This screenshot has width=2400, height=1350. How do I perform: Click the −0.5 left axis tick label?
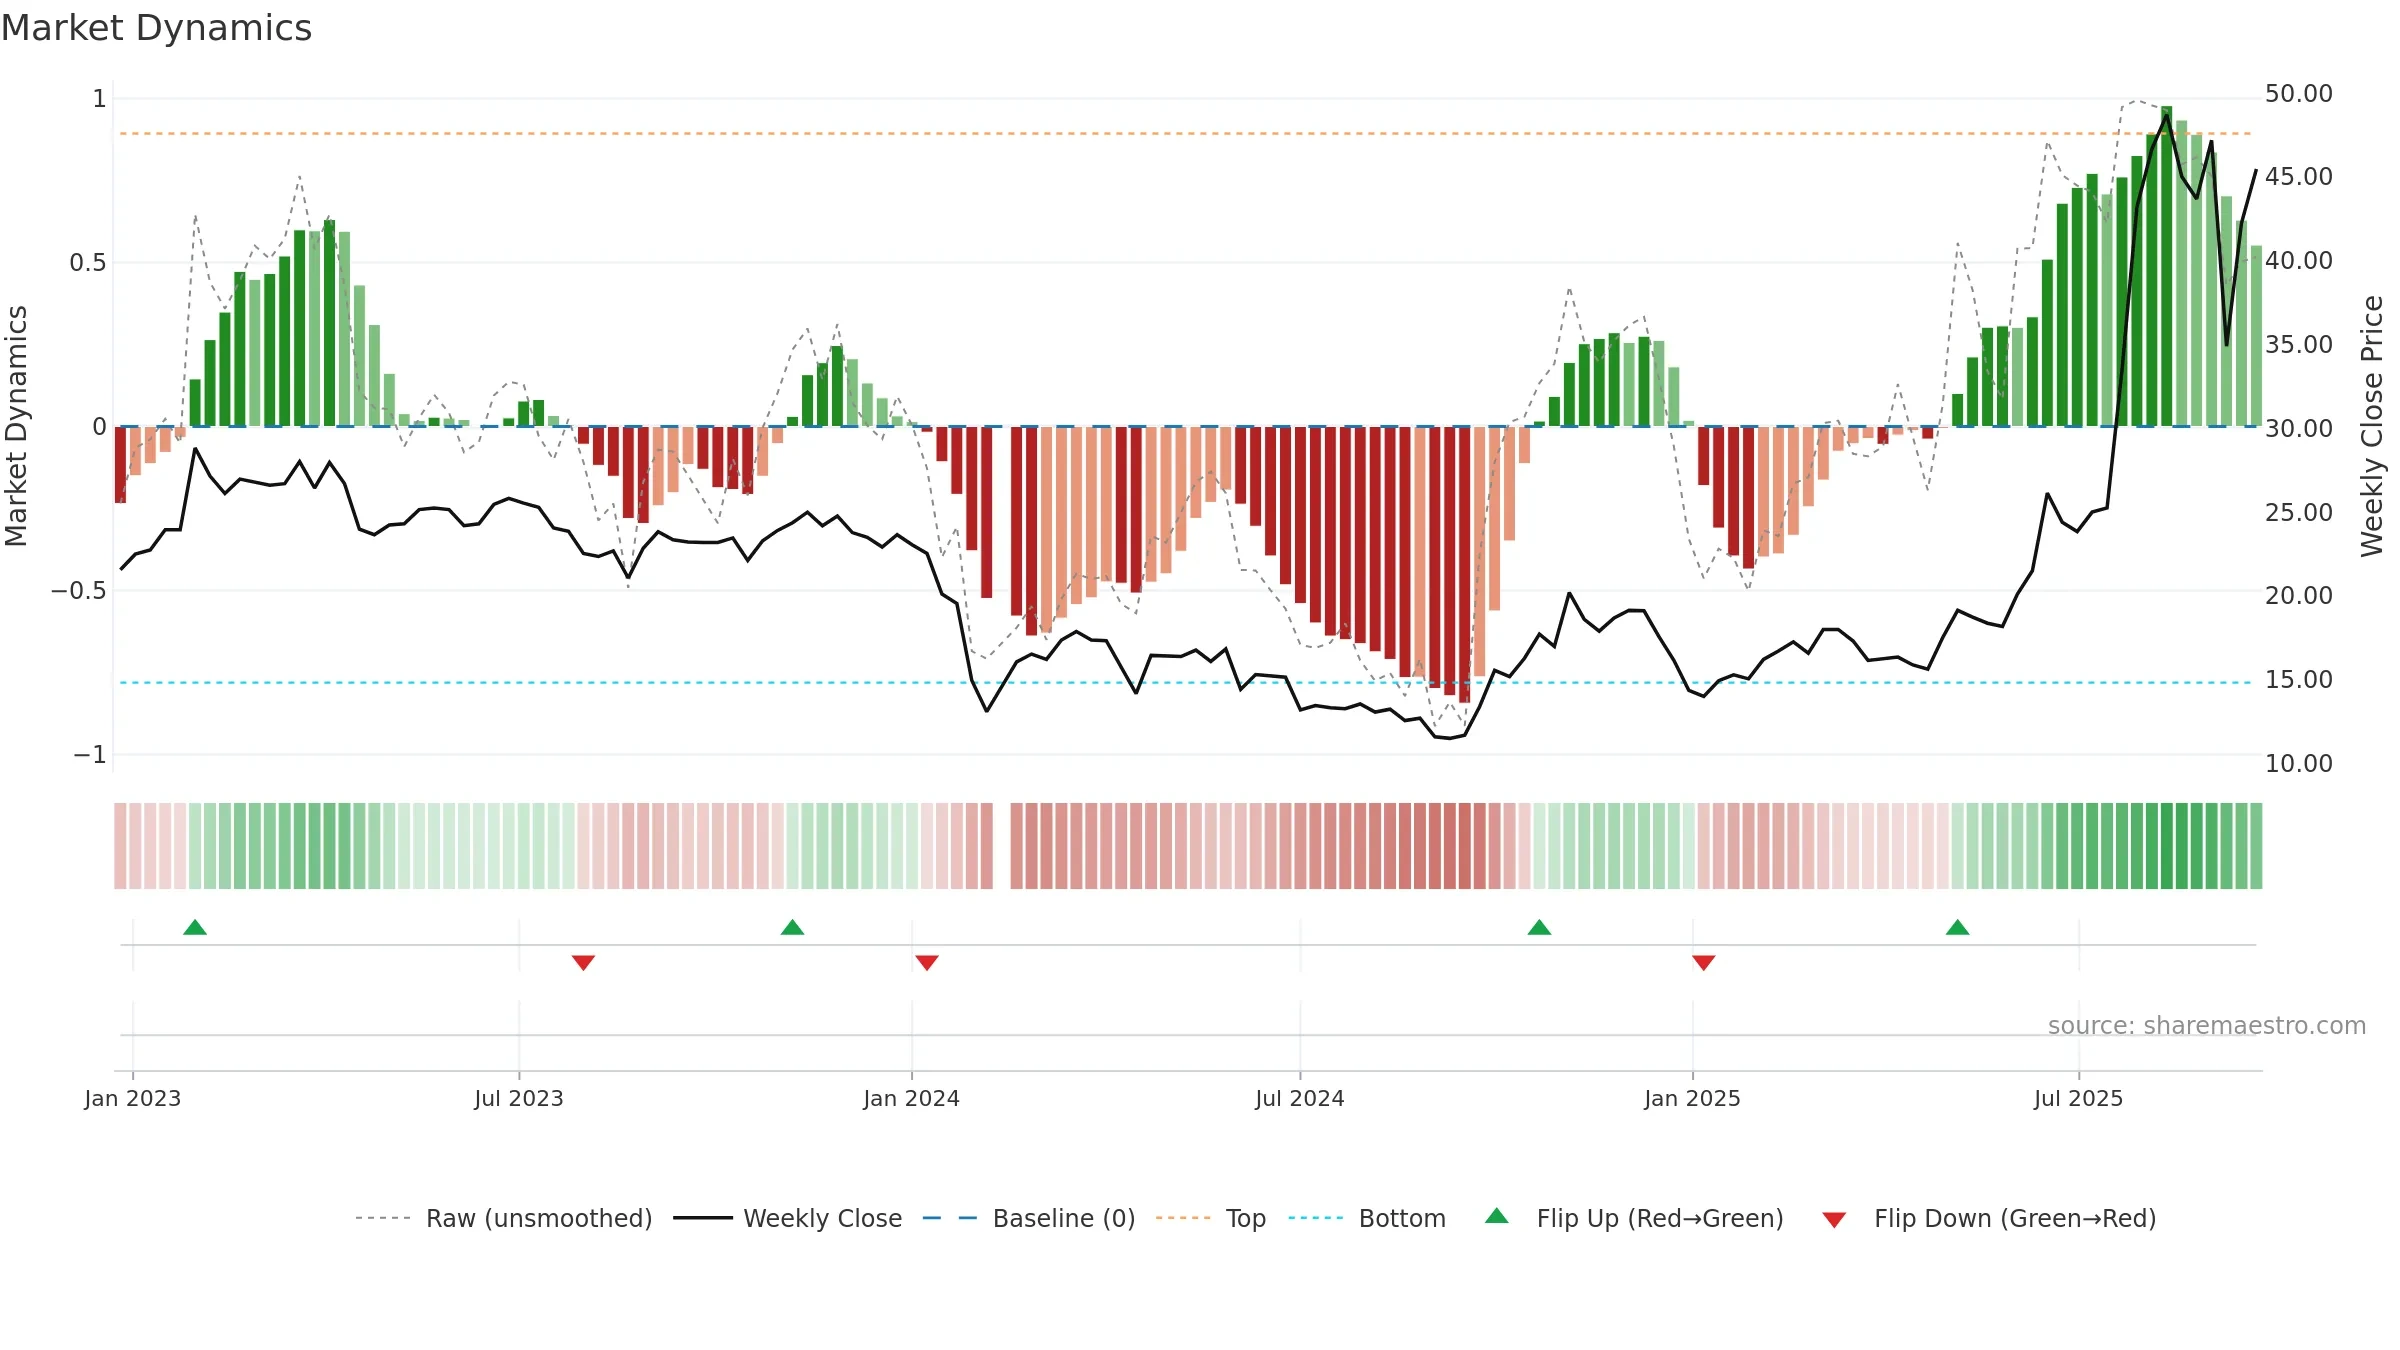(78, 591)
